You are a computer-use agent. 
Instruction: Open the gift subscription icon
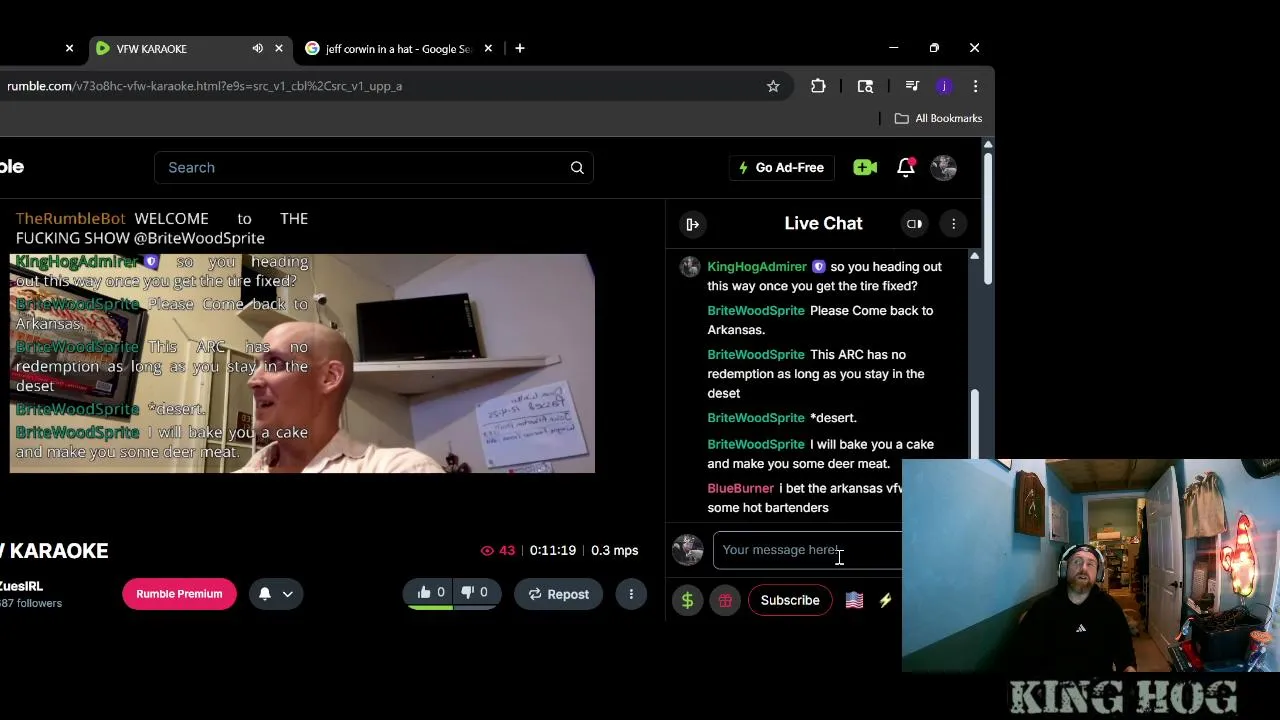725,600
